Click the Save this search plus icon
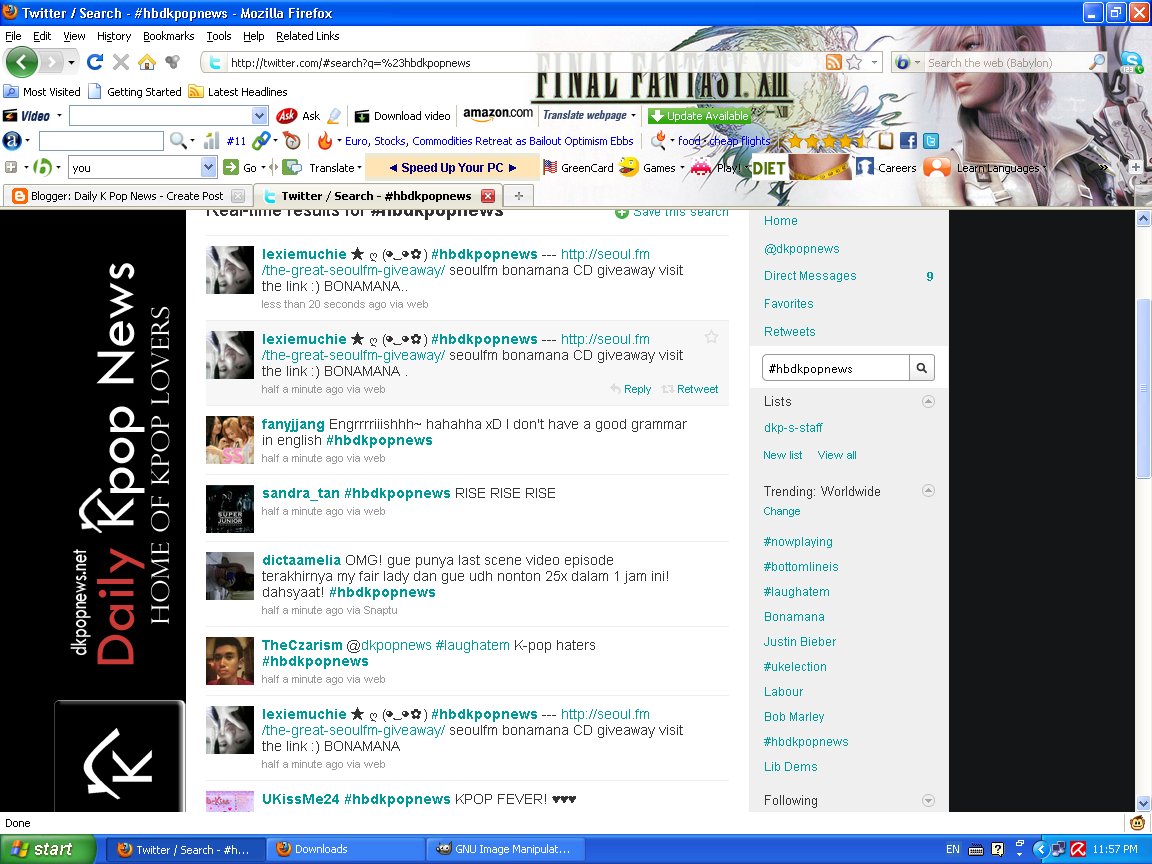 (x=622, y=212)
